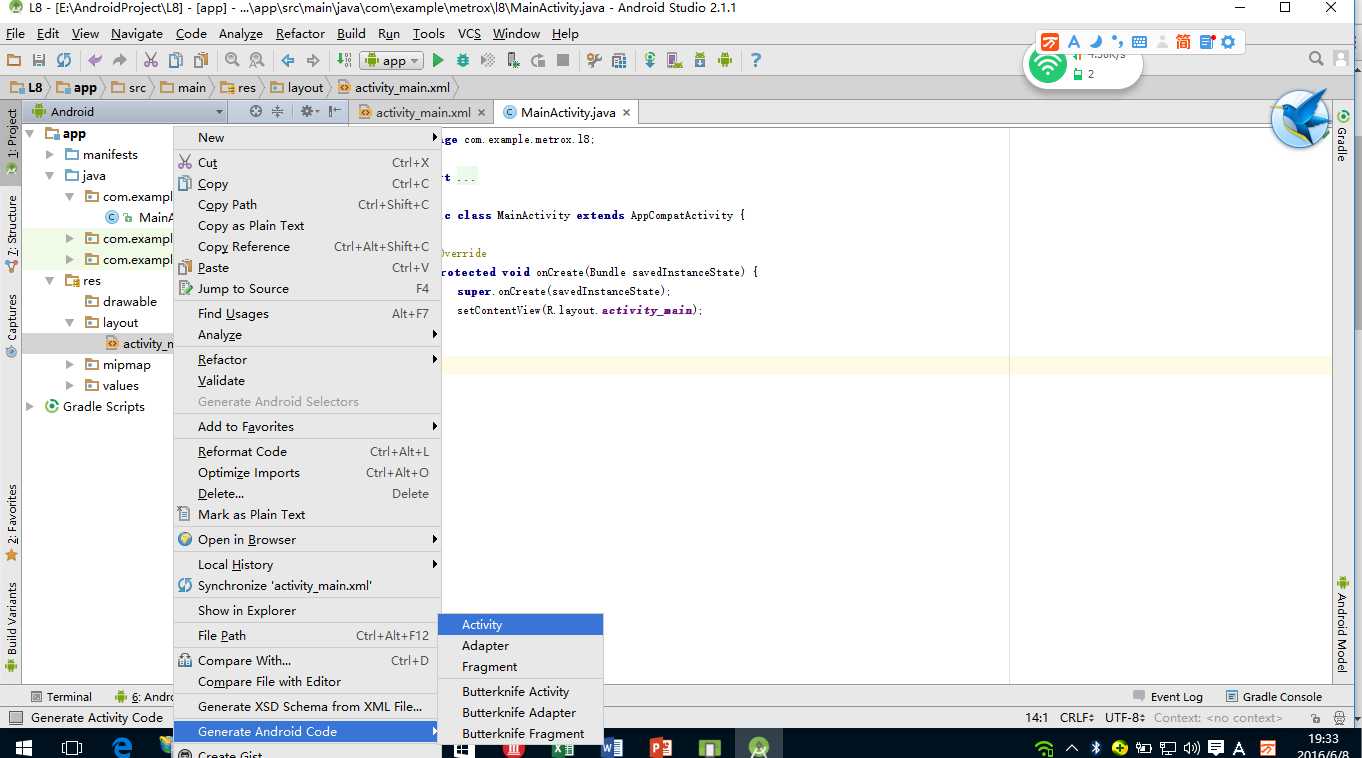Choose Fragment in the submenu
This screenshot has height=758, width=1362.
(x=520, y=667)
